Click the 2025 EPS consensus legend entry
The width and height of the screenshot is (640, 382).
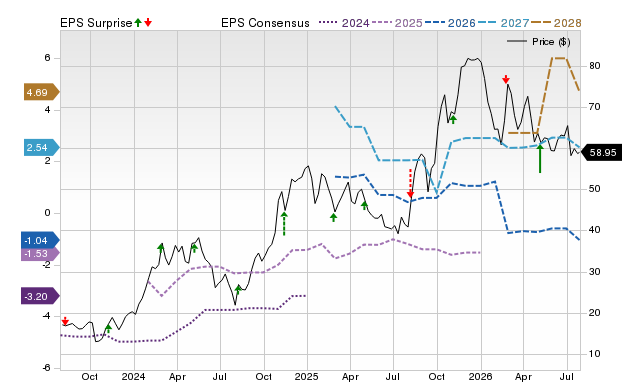click(x=397, y=23)
